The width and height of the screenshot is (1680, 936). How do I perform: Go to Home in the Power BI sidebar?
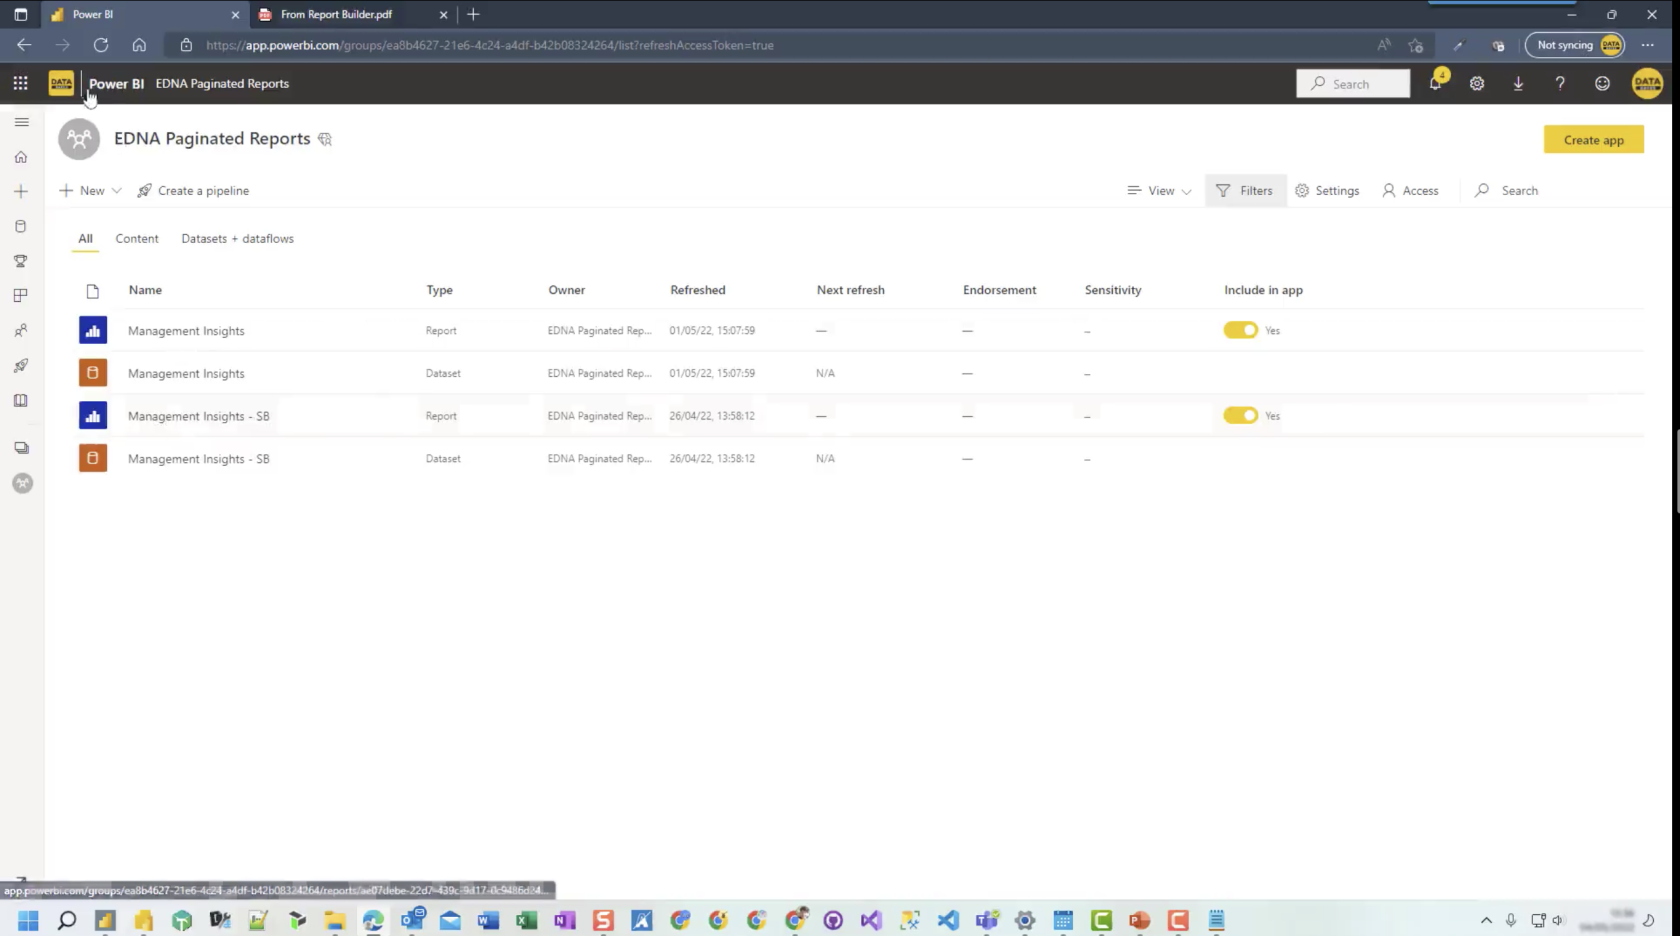click(21, 157)
